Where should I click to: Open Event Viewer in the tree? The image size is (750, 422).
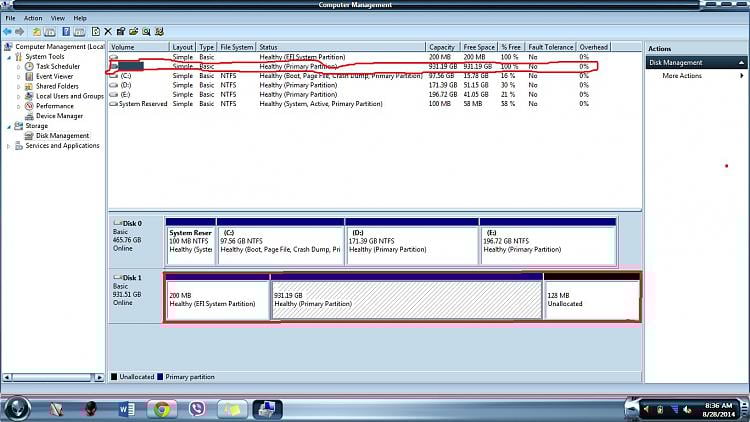[x=55, y=77]
